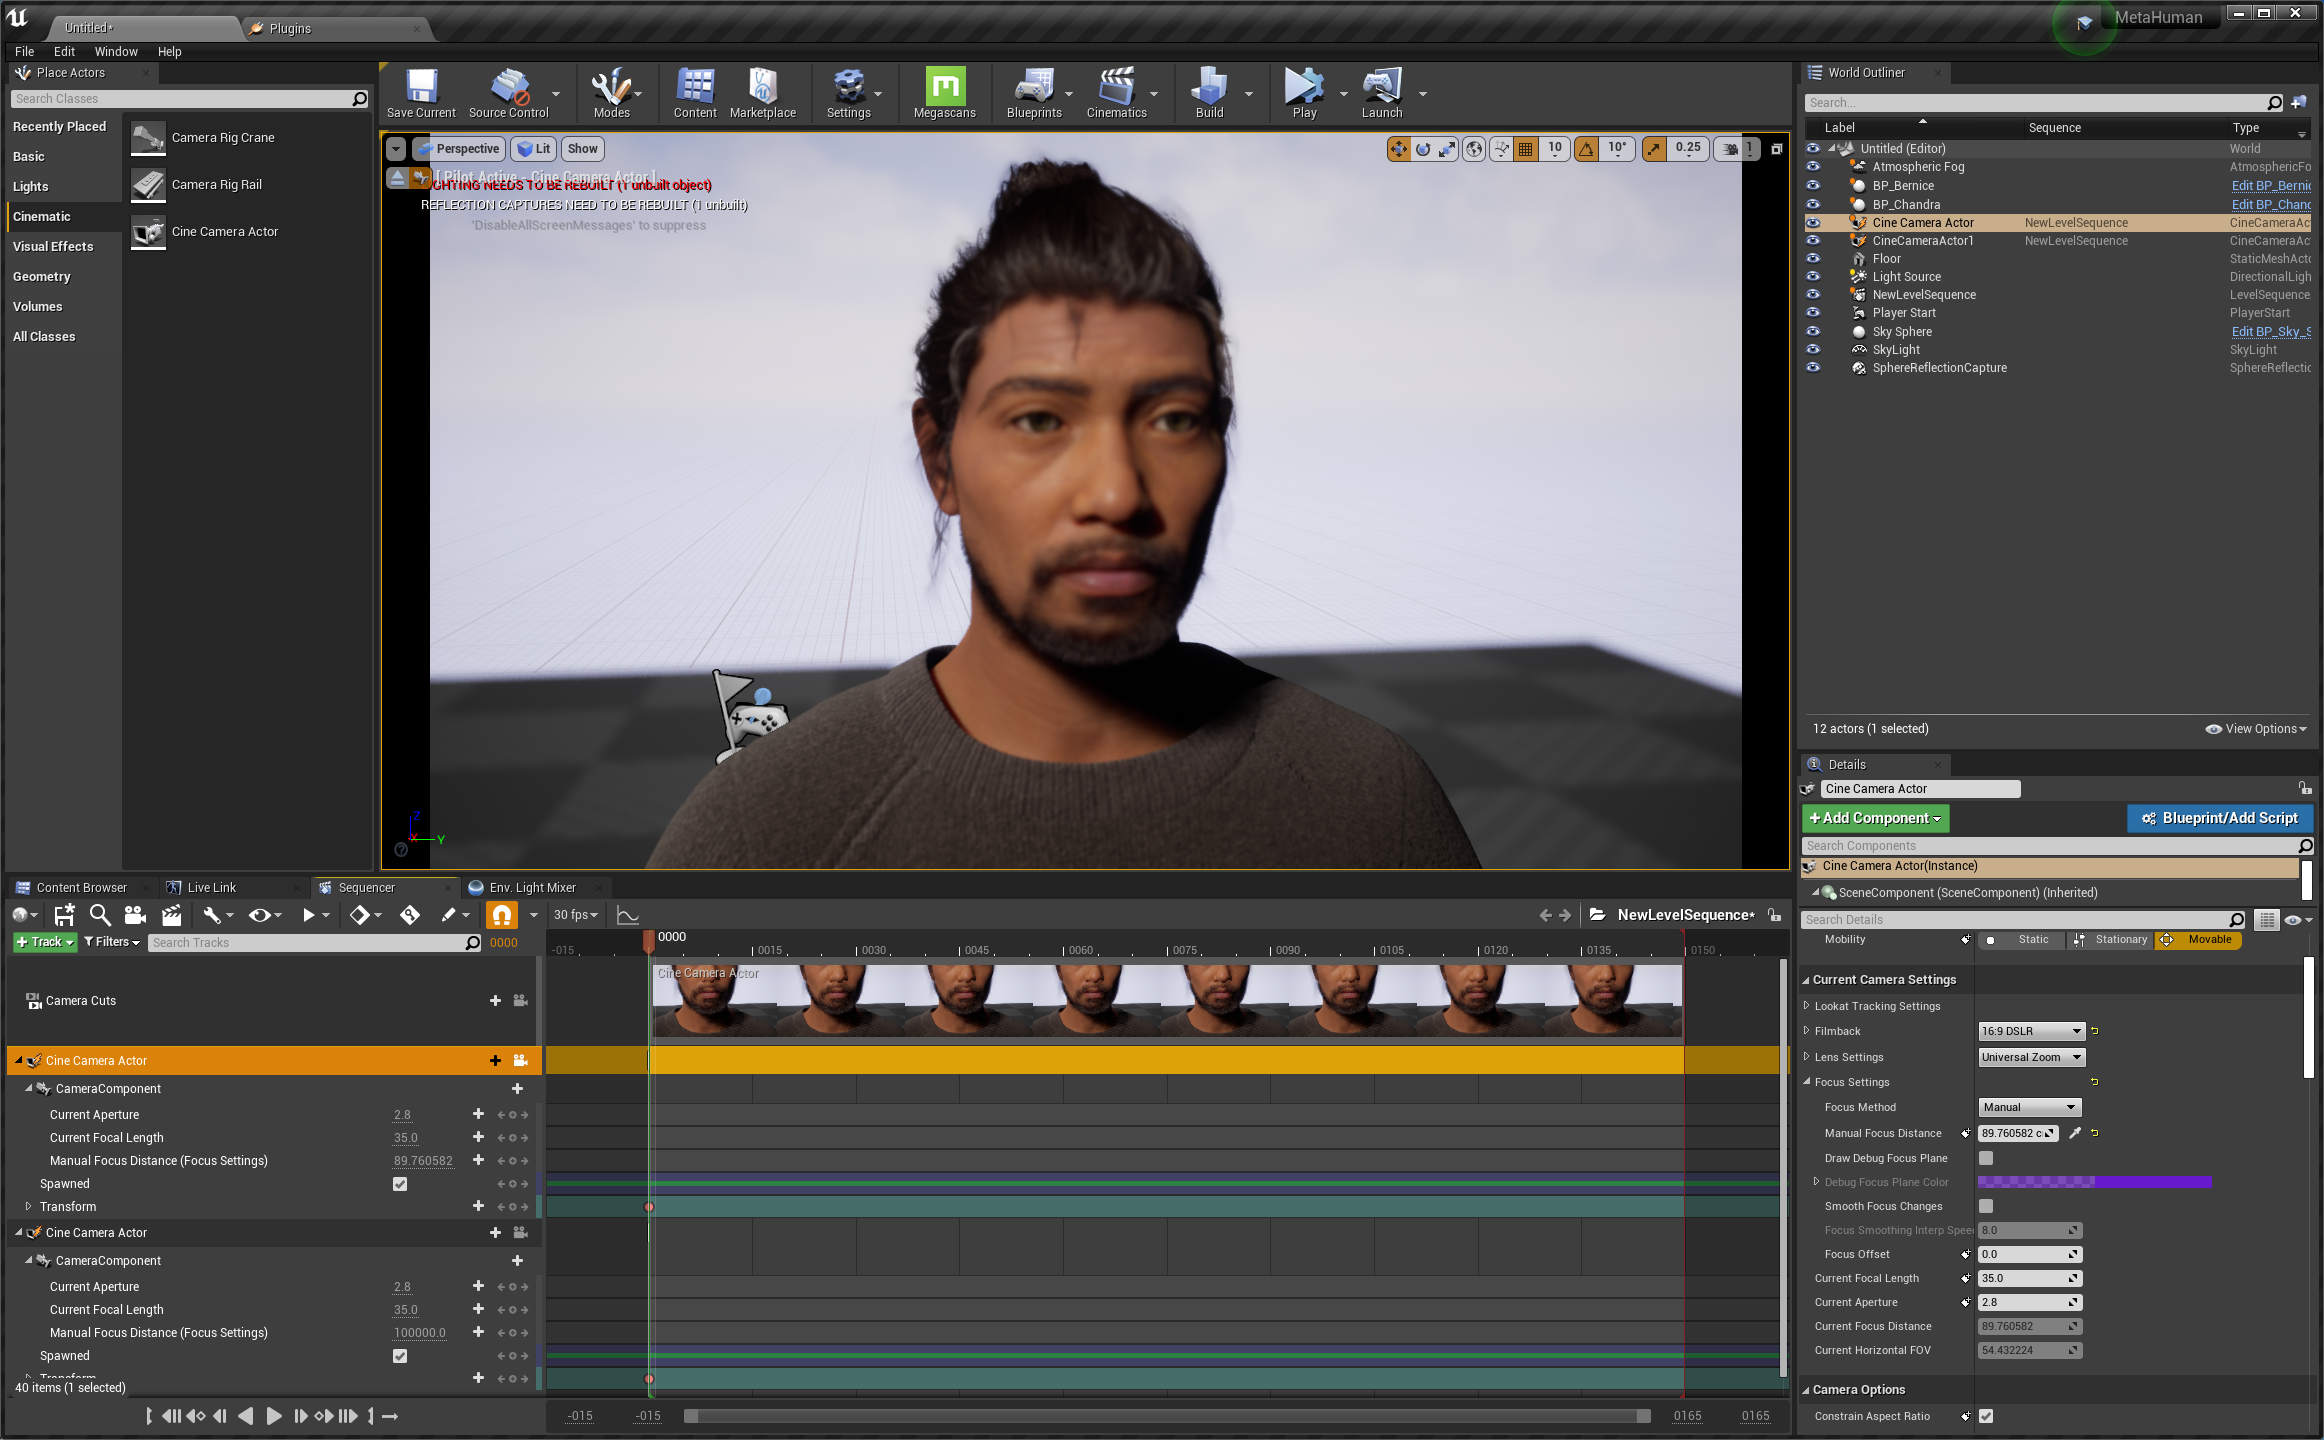The image size is (2324, 1440).
Task: Click the Save Current icon
Action: 421,88
